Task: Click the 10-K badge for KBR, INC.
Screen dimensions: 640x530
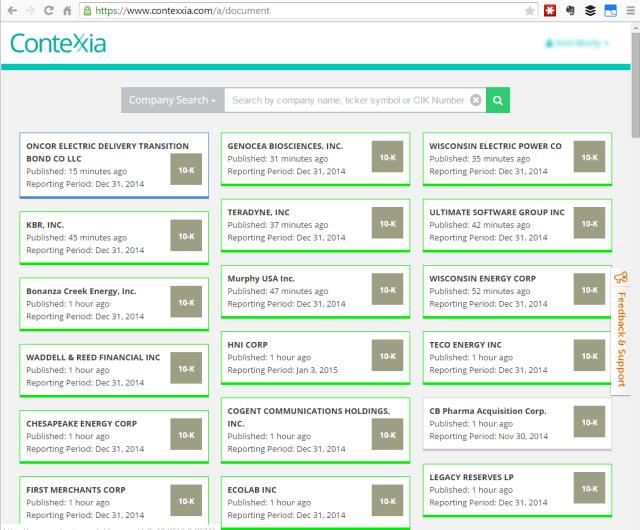Action: coord(186,237)
